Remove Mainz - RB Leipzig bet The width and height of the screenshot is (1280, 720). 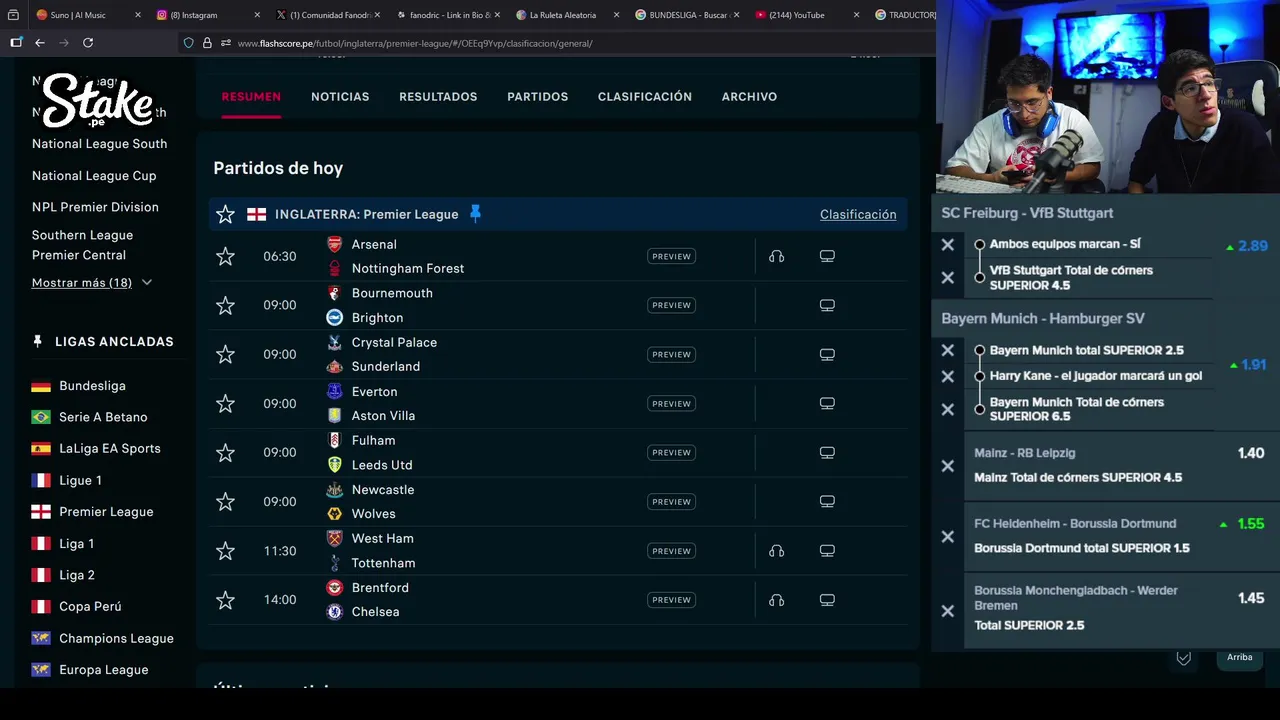(x=948, y=466)
